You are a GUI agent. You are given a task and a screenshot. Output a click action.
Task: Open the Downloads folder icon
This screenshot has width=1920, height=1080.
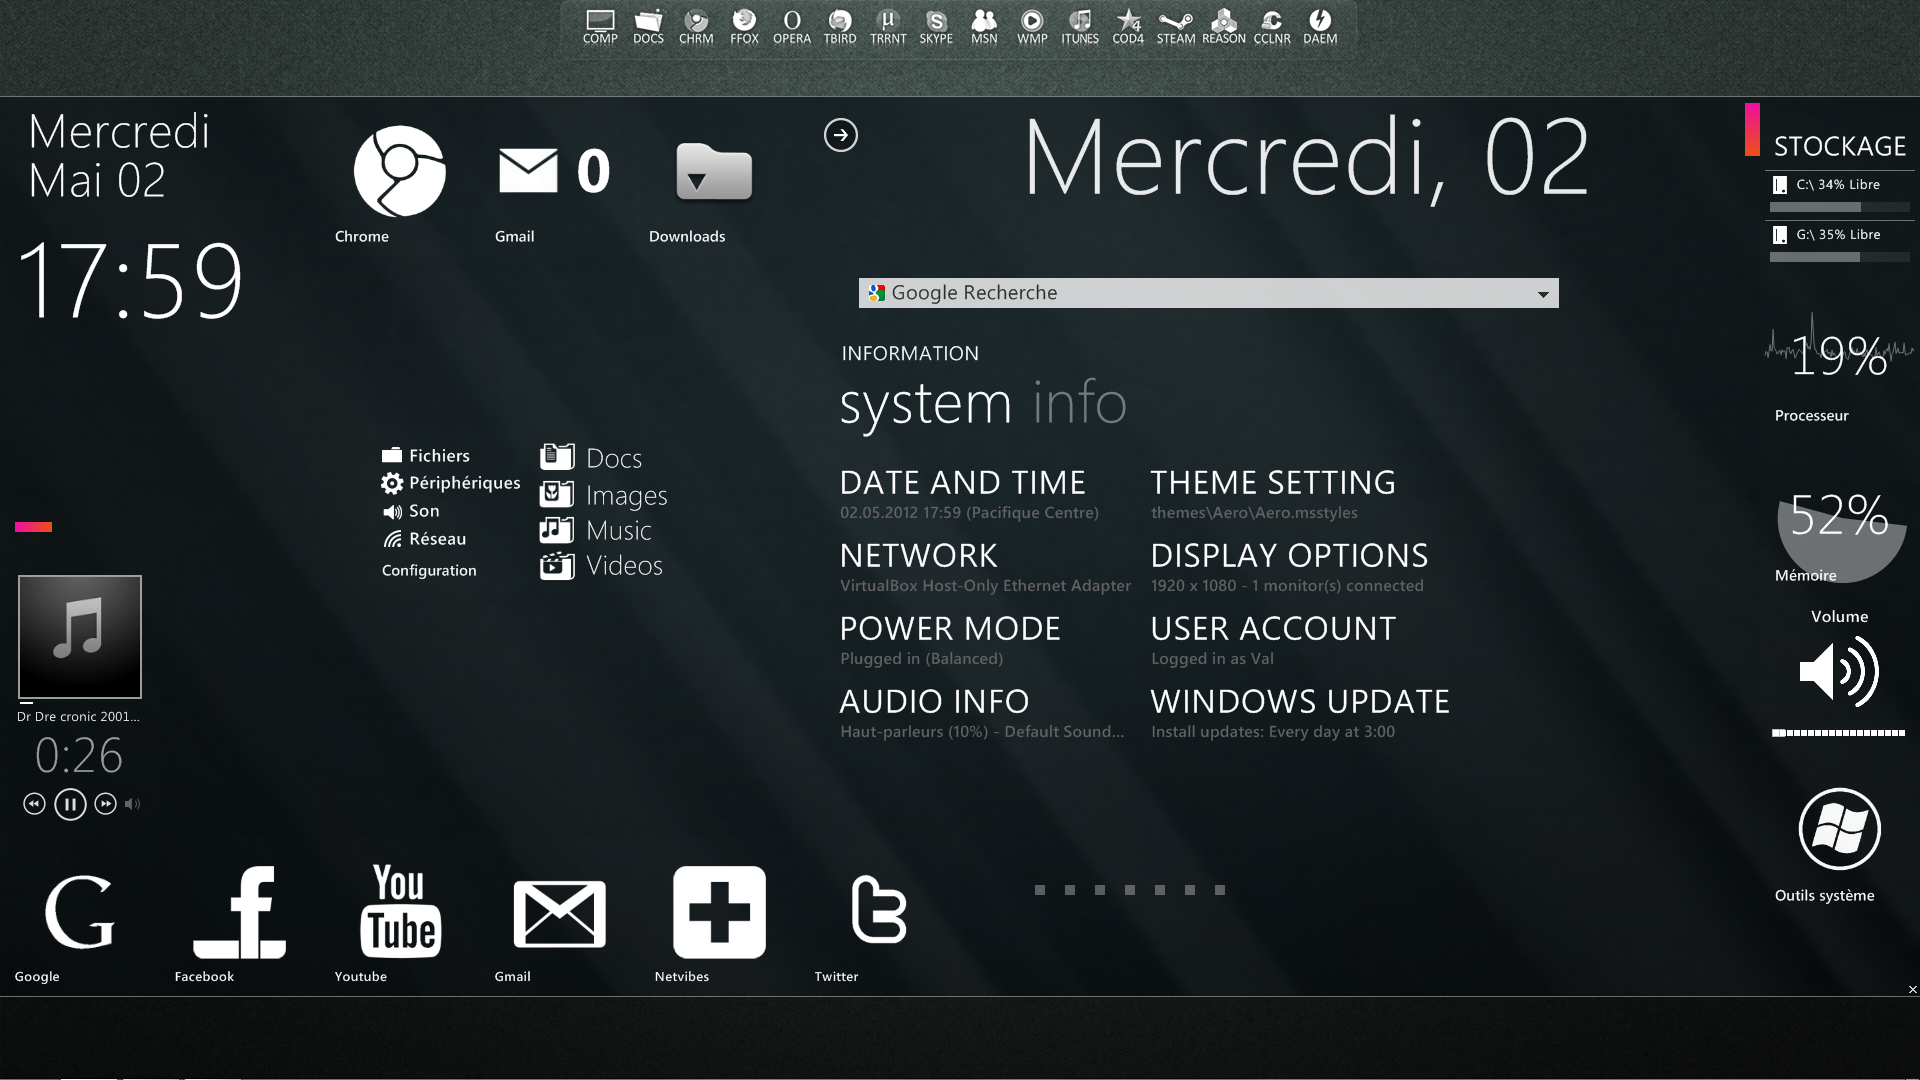(714, 171)
